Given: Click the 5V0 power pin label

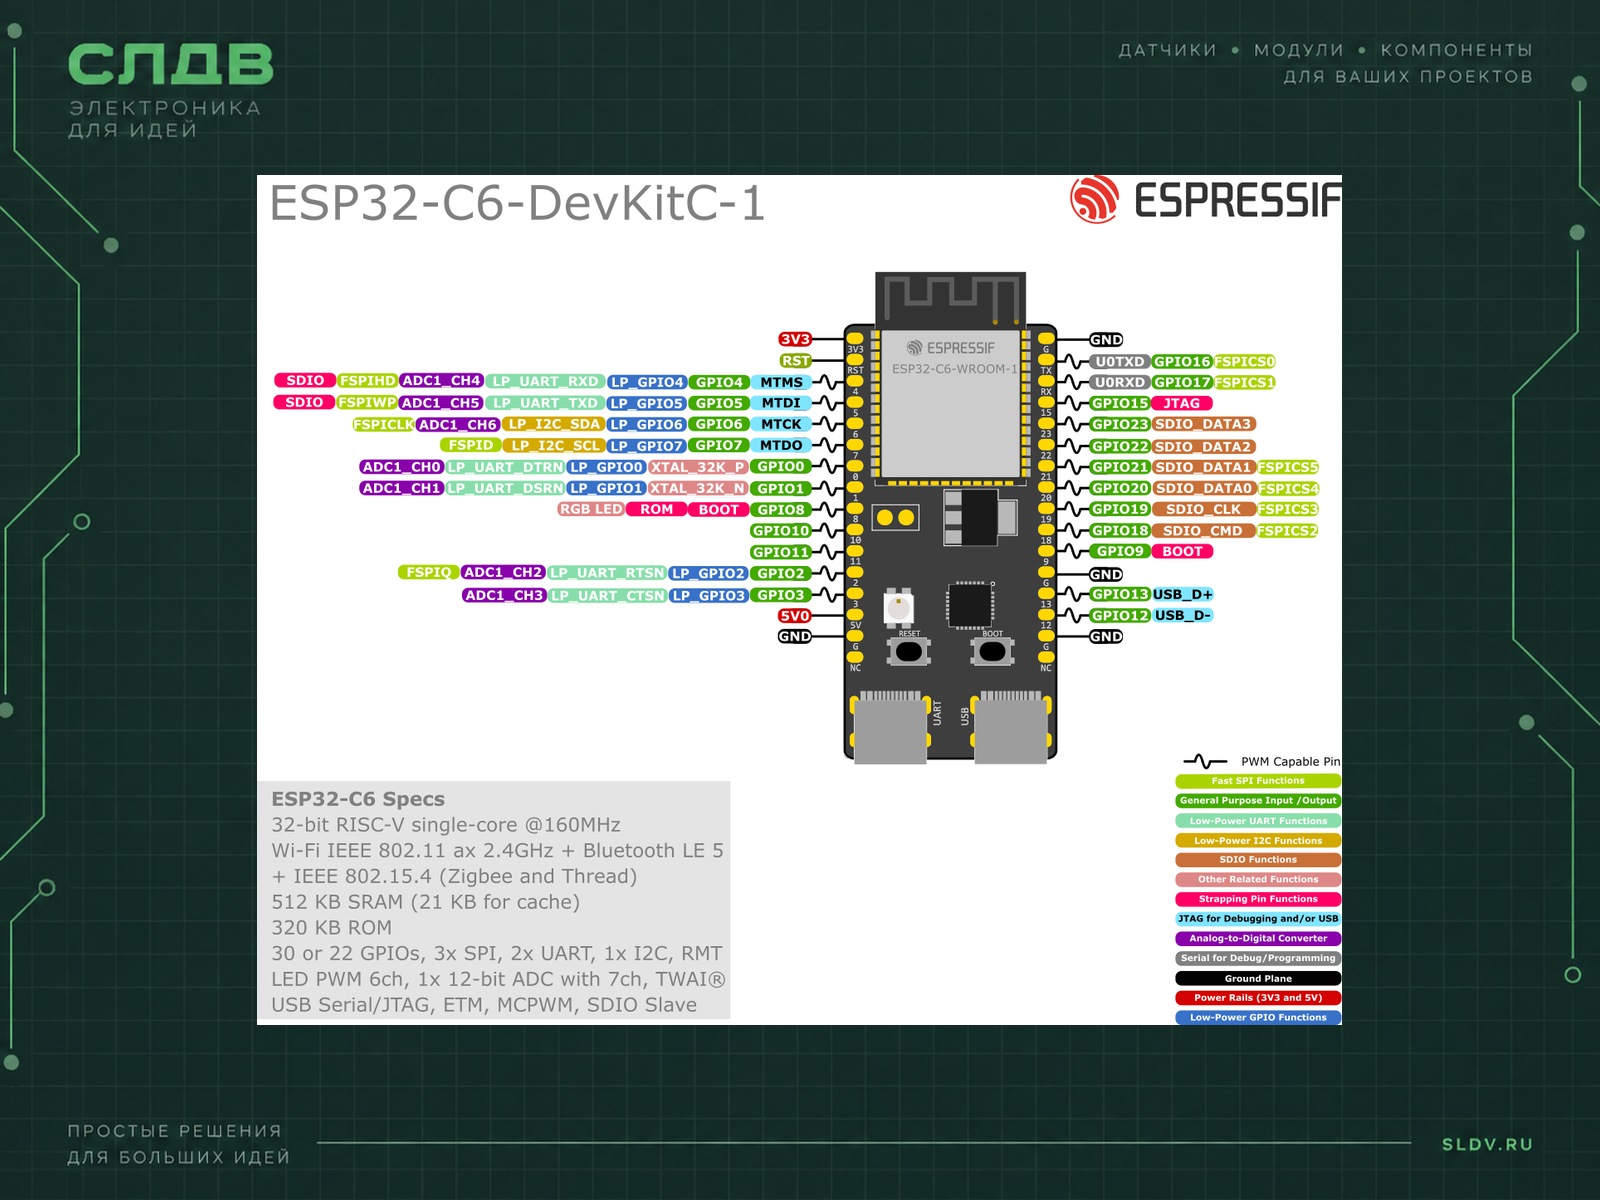Looking at the screenshot, I should pos(795,616).
